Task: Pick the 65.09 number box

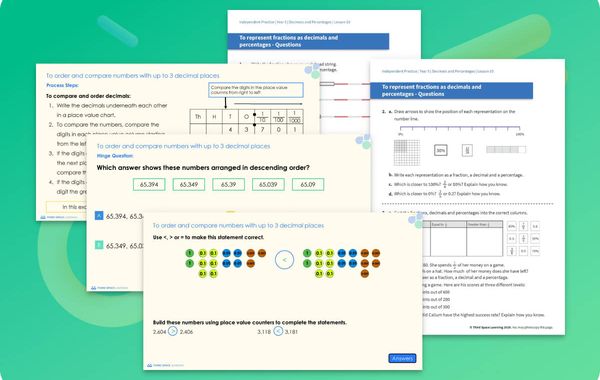Action: tap(308, 184)
